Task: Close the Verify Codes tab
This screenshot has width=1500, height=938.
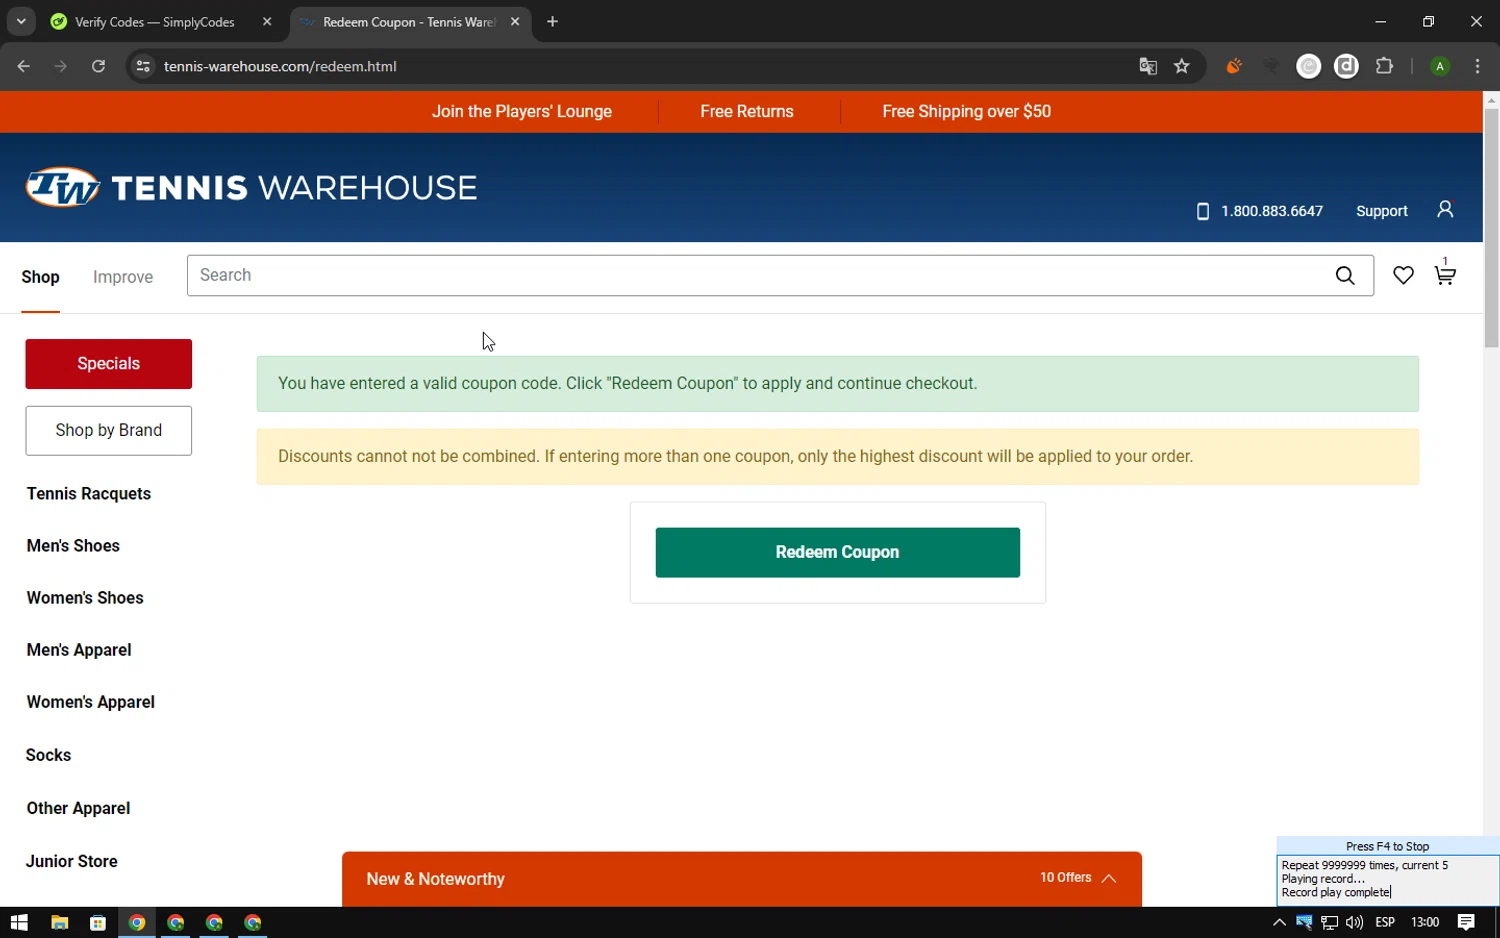Action: tap(267, 21)
